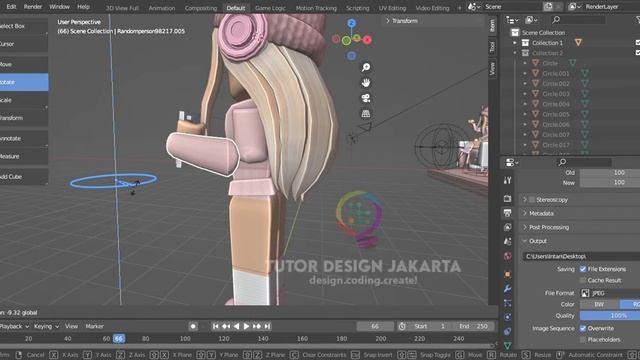Enable the Stereoscopy checkbox

(x=532, y=200)
